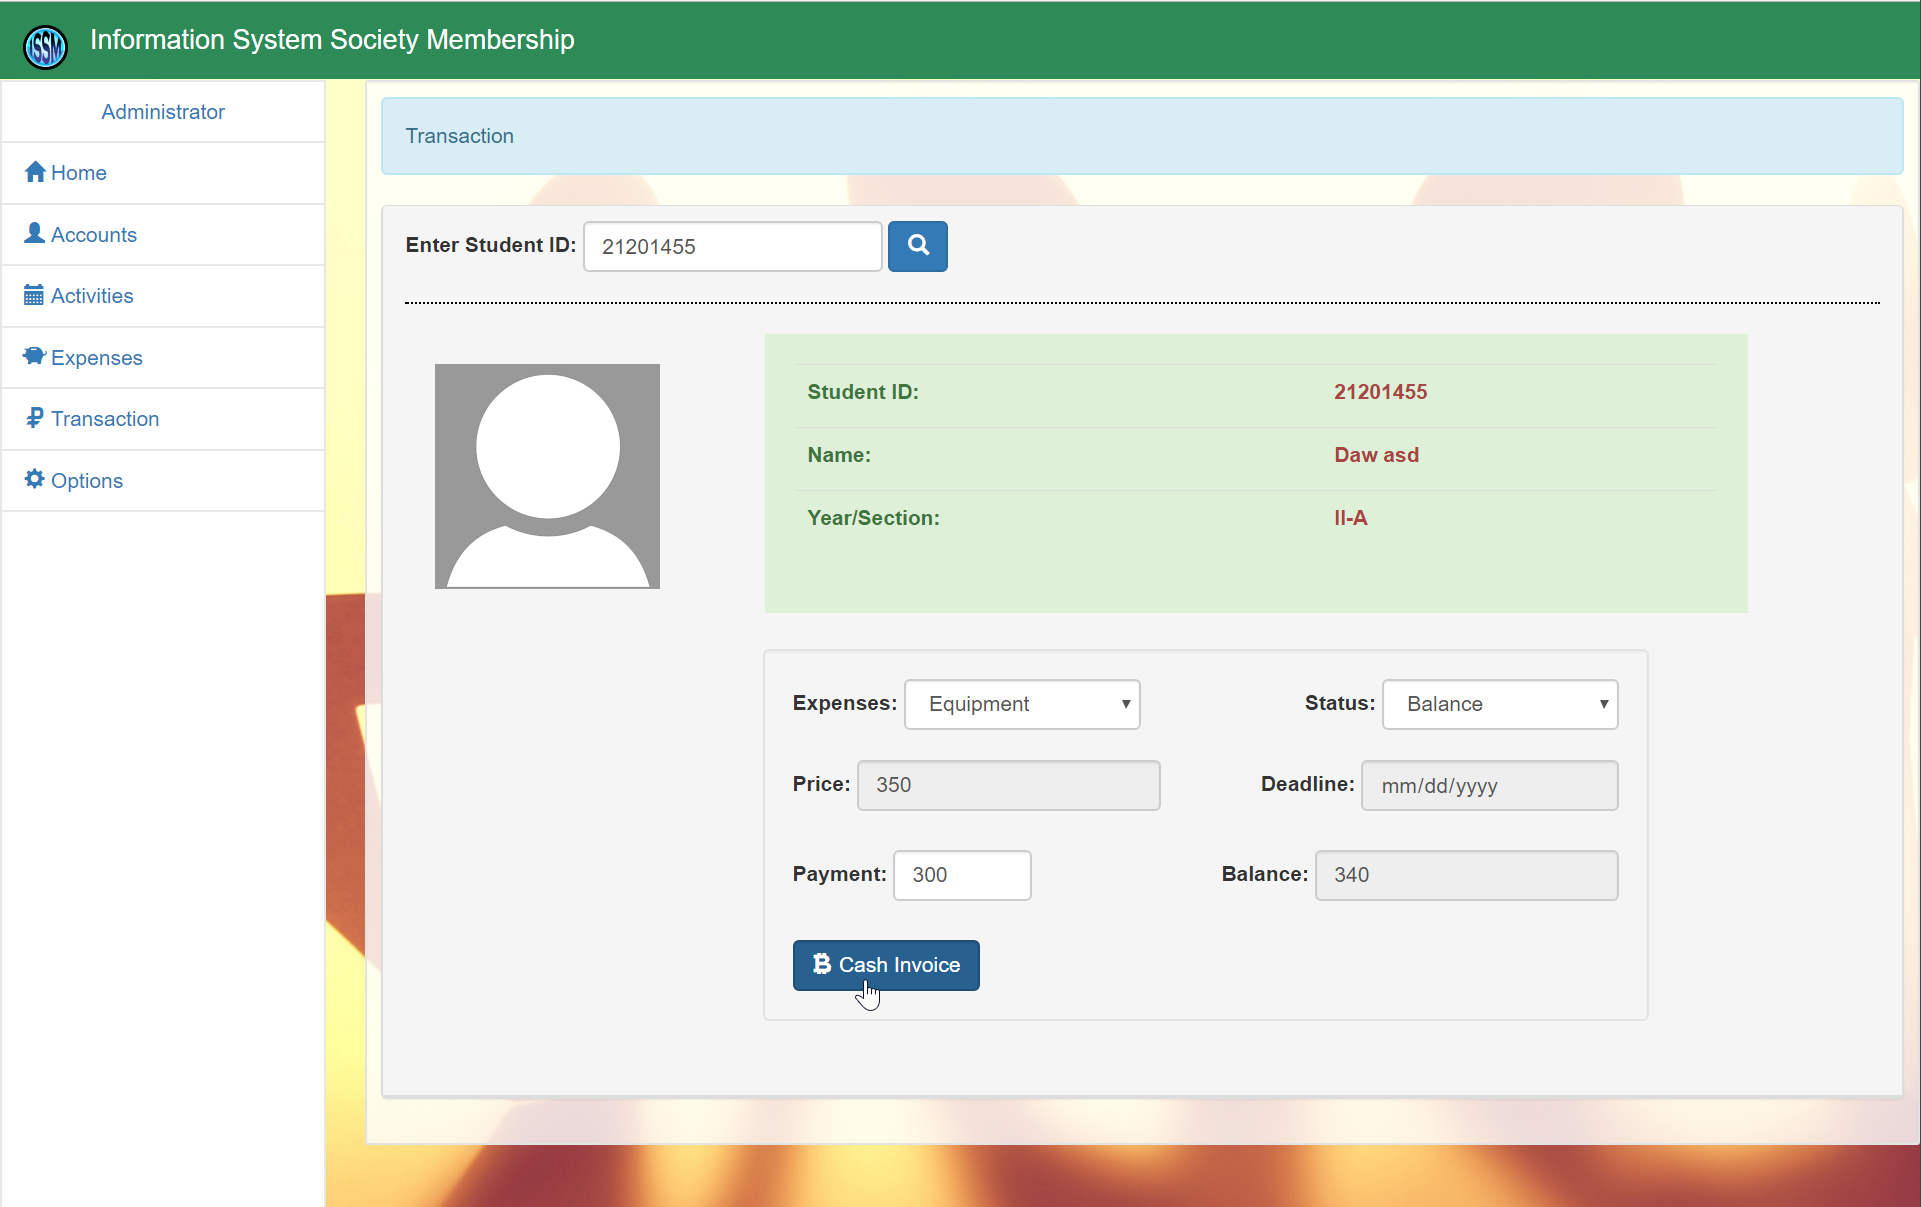Click the Activities calendar icon
The height and width of the screenshot is (1207, 1921).
coord(34,295)
